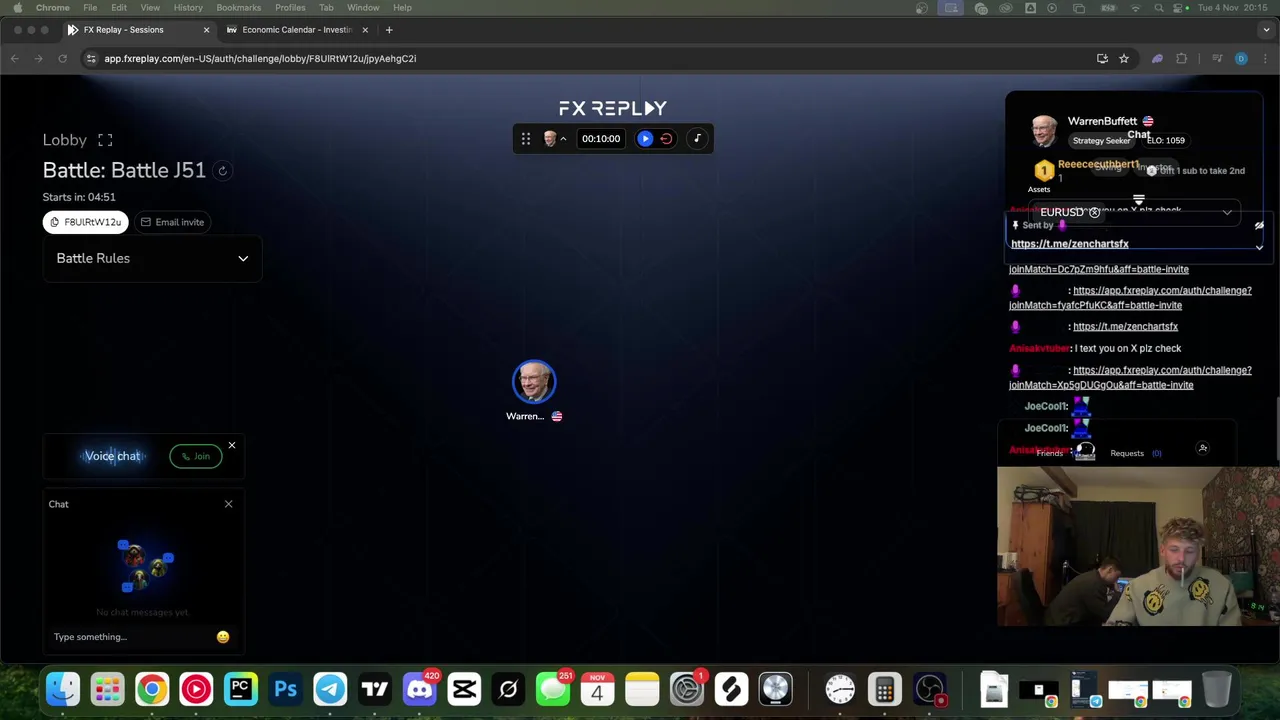
Task: Select WarrenBuffett avatar in lobby center
Action: click(534, 382)
